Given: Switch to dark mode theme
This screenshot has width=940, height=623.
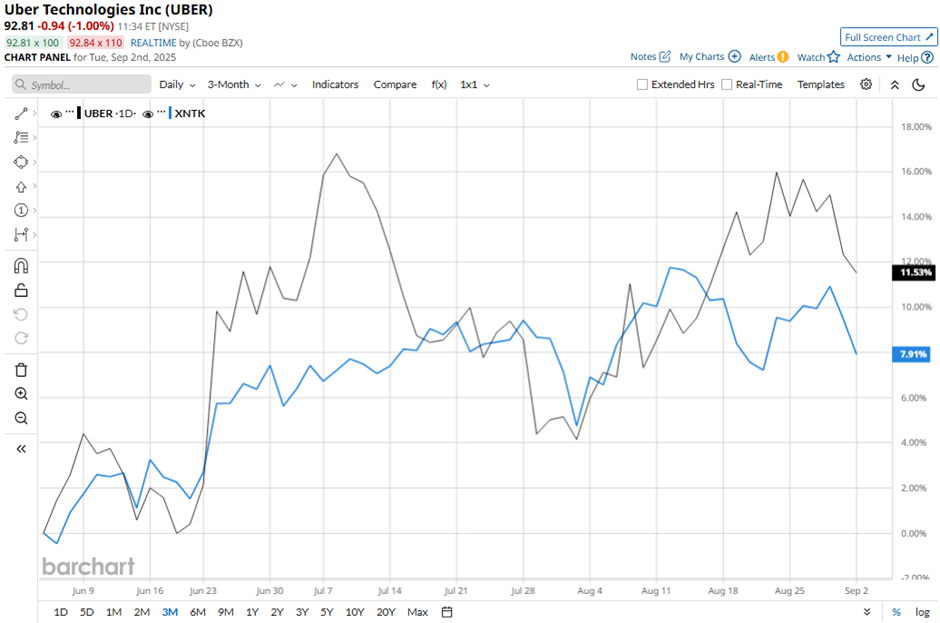Looking at the screenshot, I should [918, 85].
